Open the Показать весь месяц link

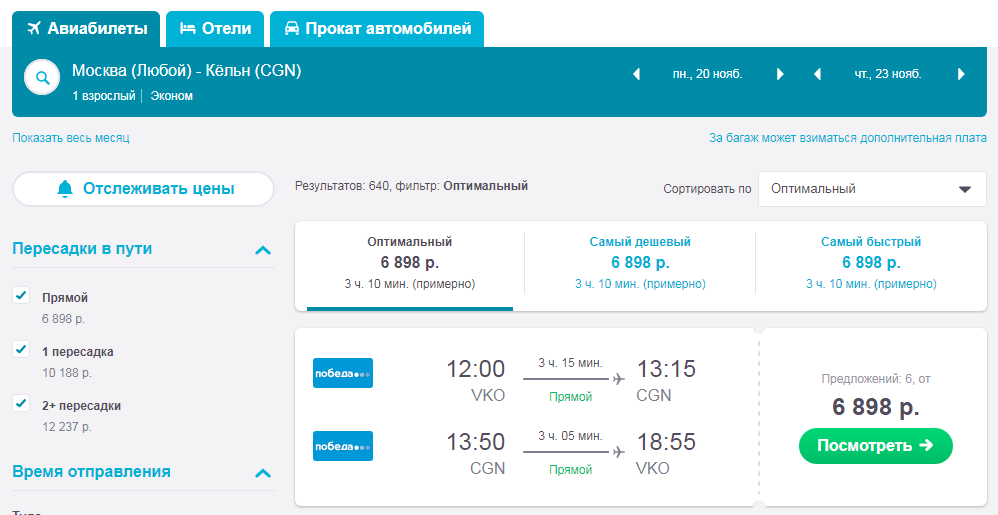(x=71, y=138)
